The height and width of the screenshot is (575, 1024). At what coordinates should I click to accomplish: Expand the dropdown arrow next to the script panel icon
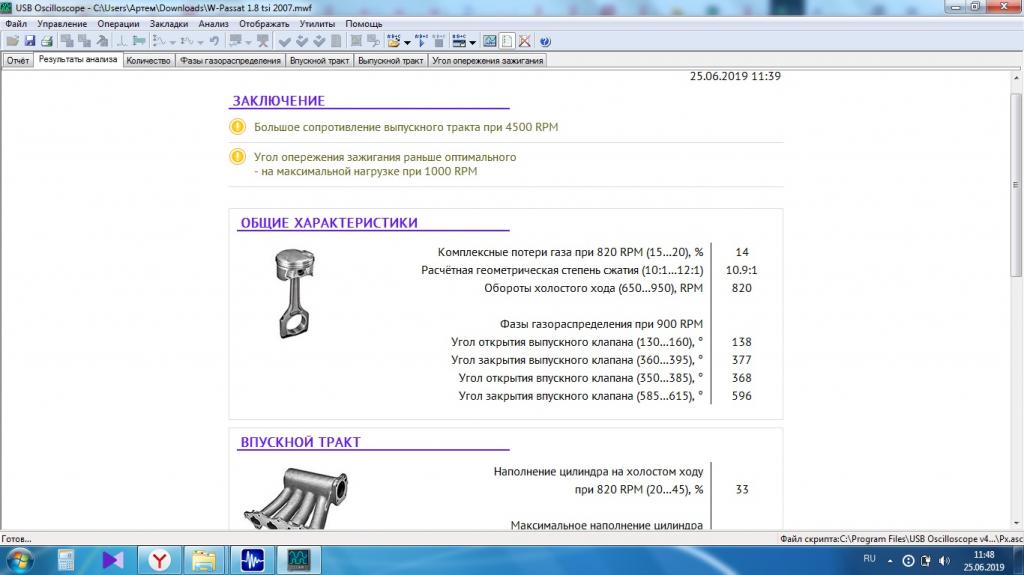click(x=472, y=42)
